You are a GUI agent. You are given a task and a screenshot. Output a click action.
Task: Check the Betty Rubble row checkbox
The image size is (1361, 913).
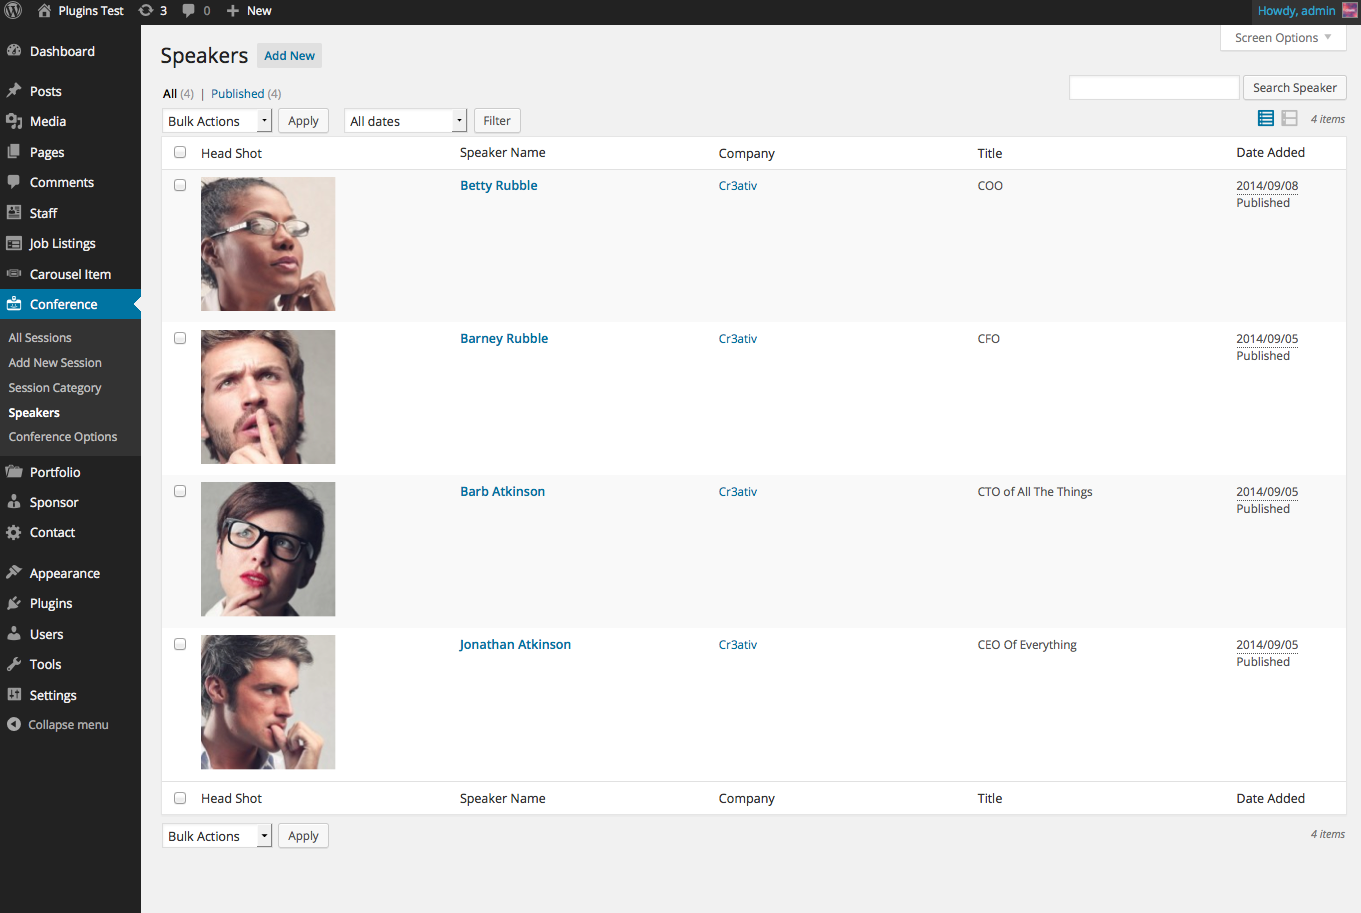tap(180, 185)
